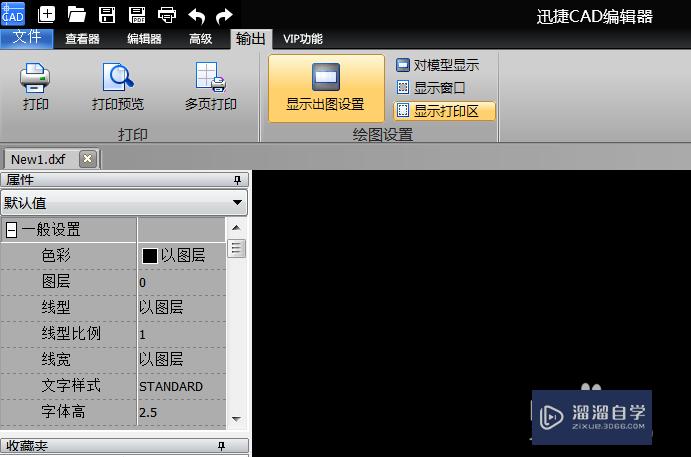
Task: Click the properties list scrollbar thumb
Action: (236, 249)
